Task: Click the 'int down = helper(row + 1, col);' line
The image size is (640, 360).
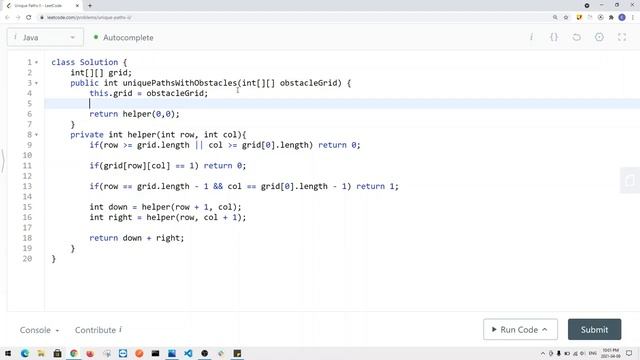Action: click(165, 207)
